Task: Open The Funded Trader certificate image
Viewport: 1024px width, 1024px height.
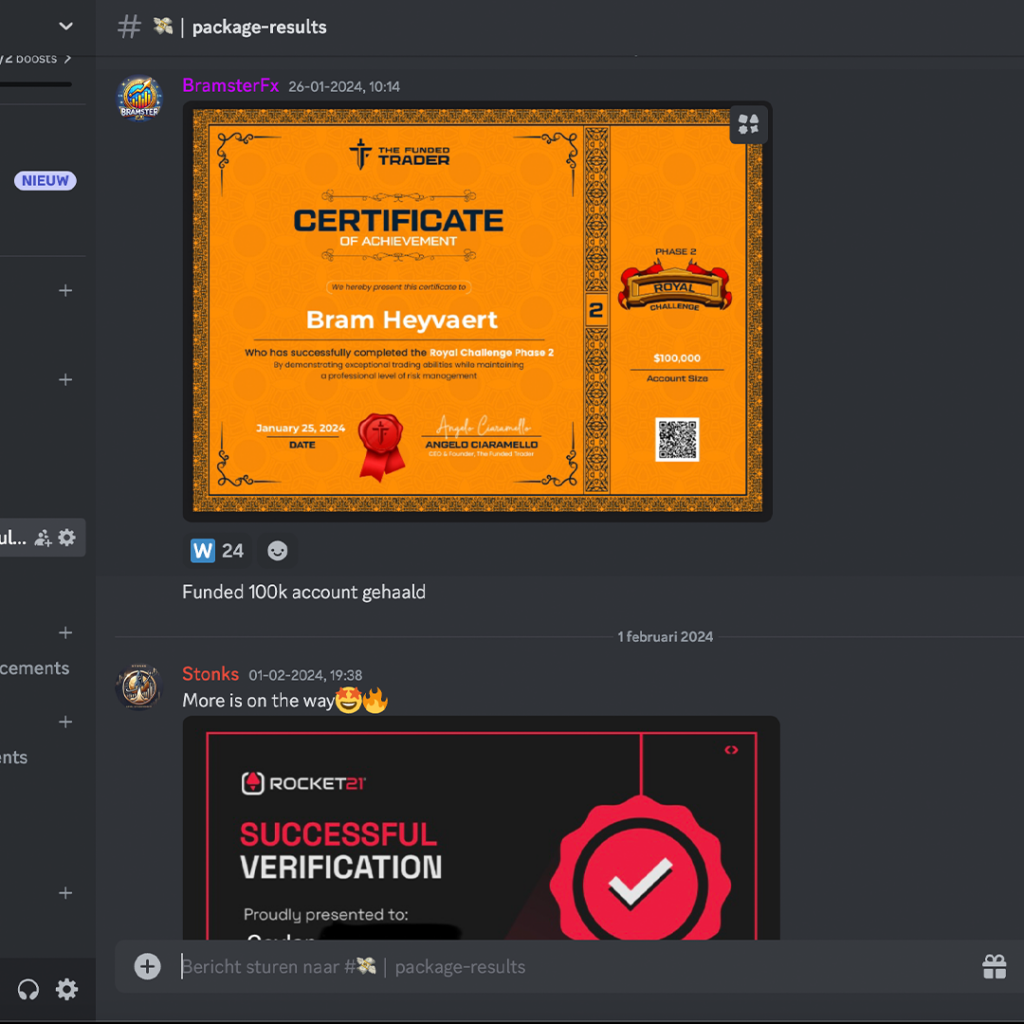Action: coord(477,311)
